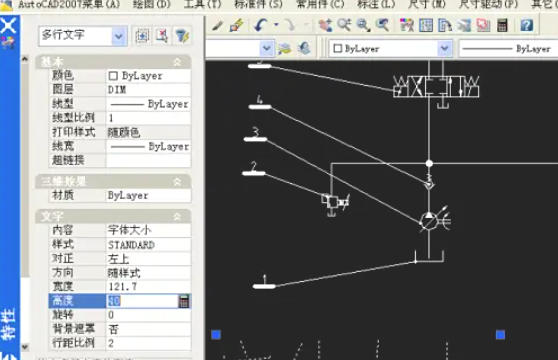Click the 样式 value STANDARD

pyautogui.click(x=148, y=244)
